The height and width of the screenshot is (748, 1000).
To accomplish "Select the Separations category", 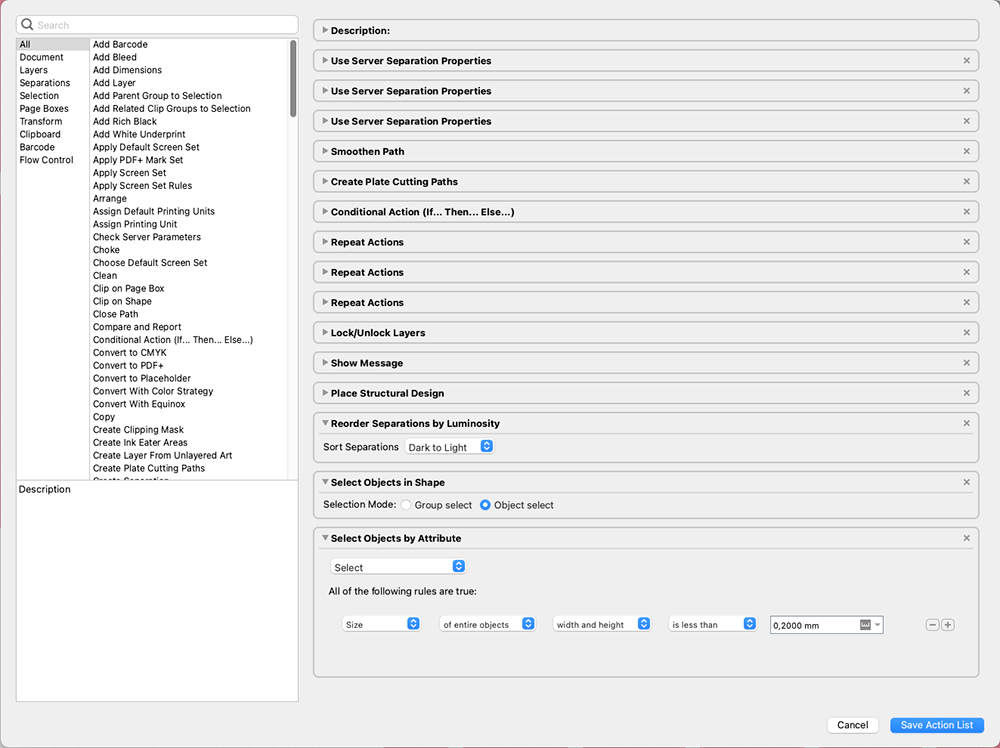I will point(45,83).
